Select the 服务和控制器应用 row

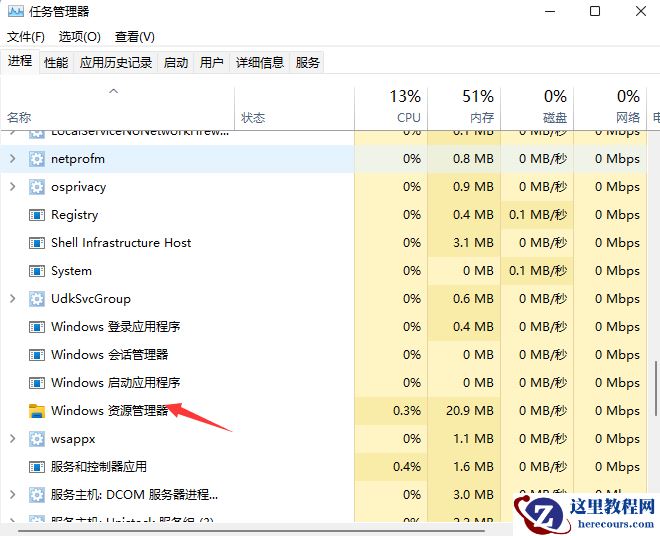pyautogui.click(x=323, y=467)
